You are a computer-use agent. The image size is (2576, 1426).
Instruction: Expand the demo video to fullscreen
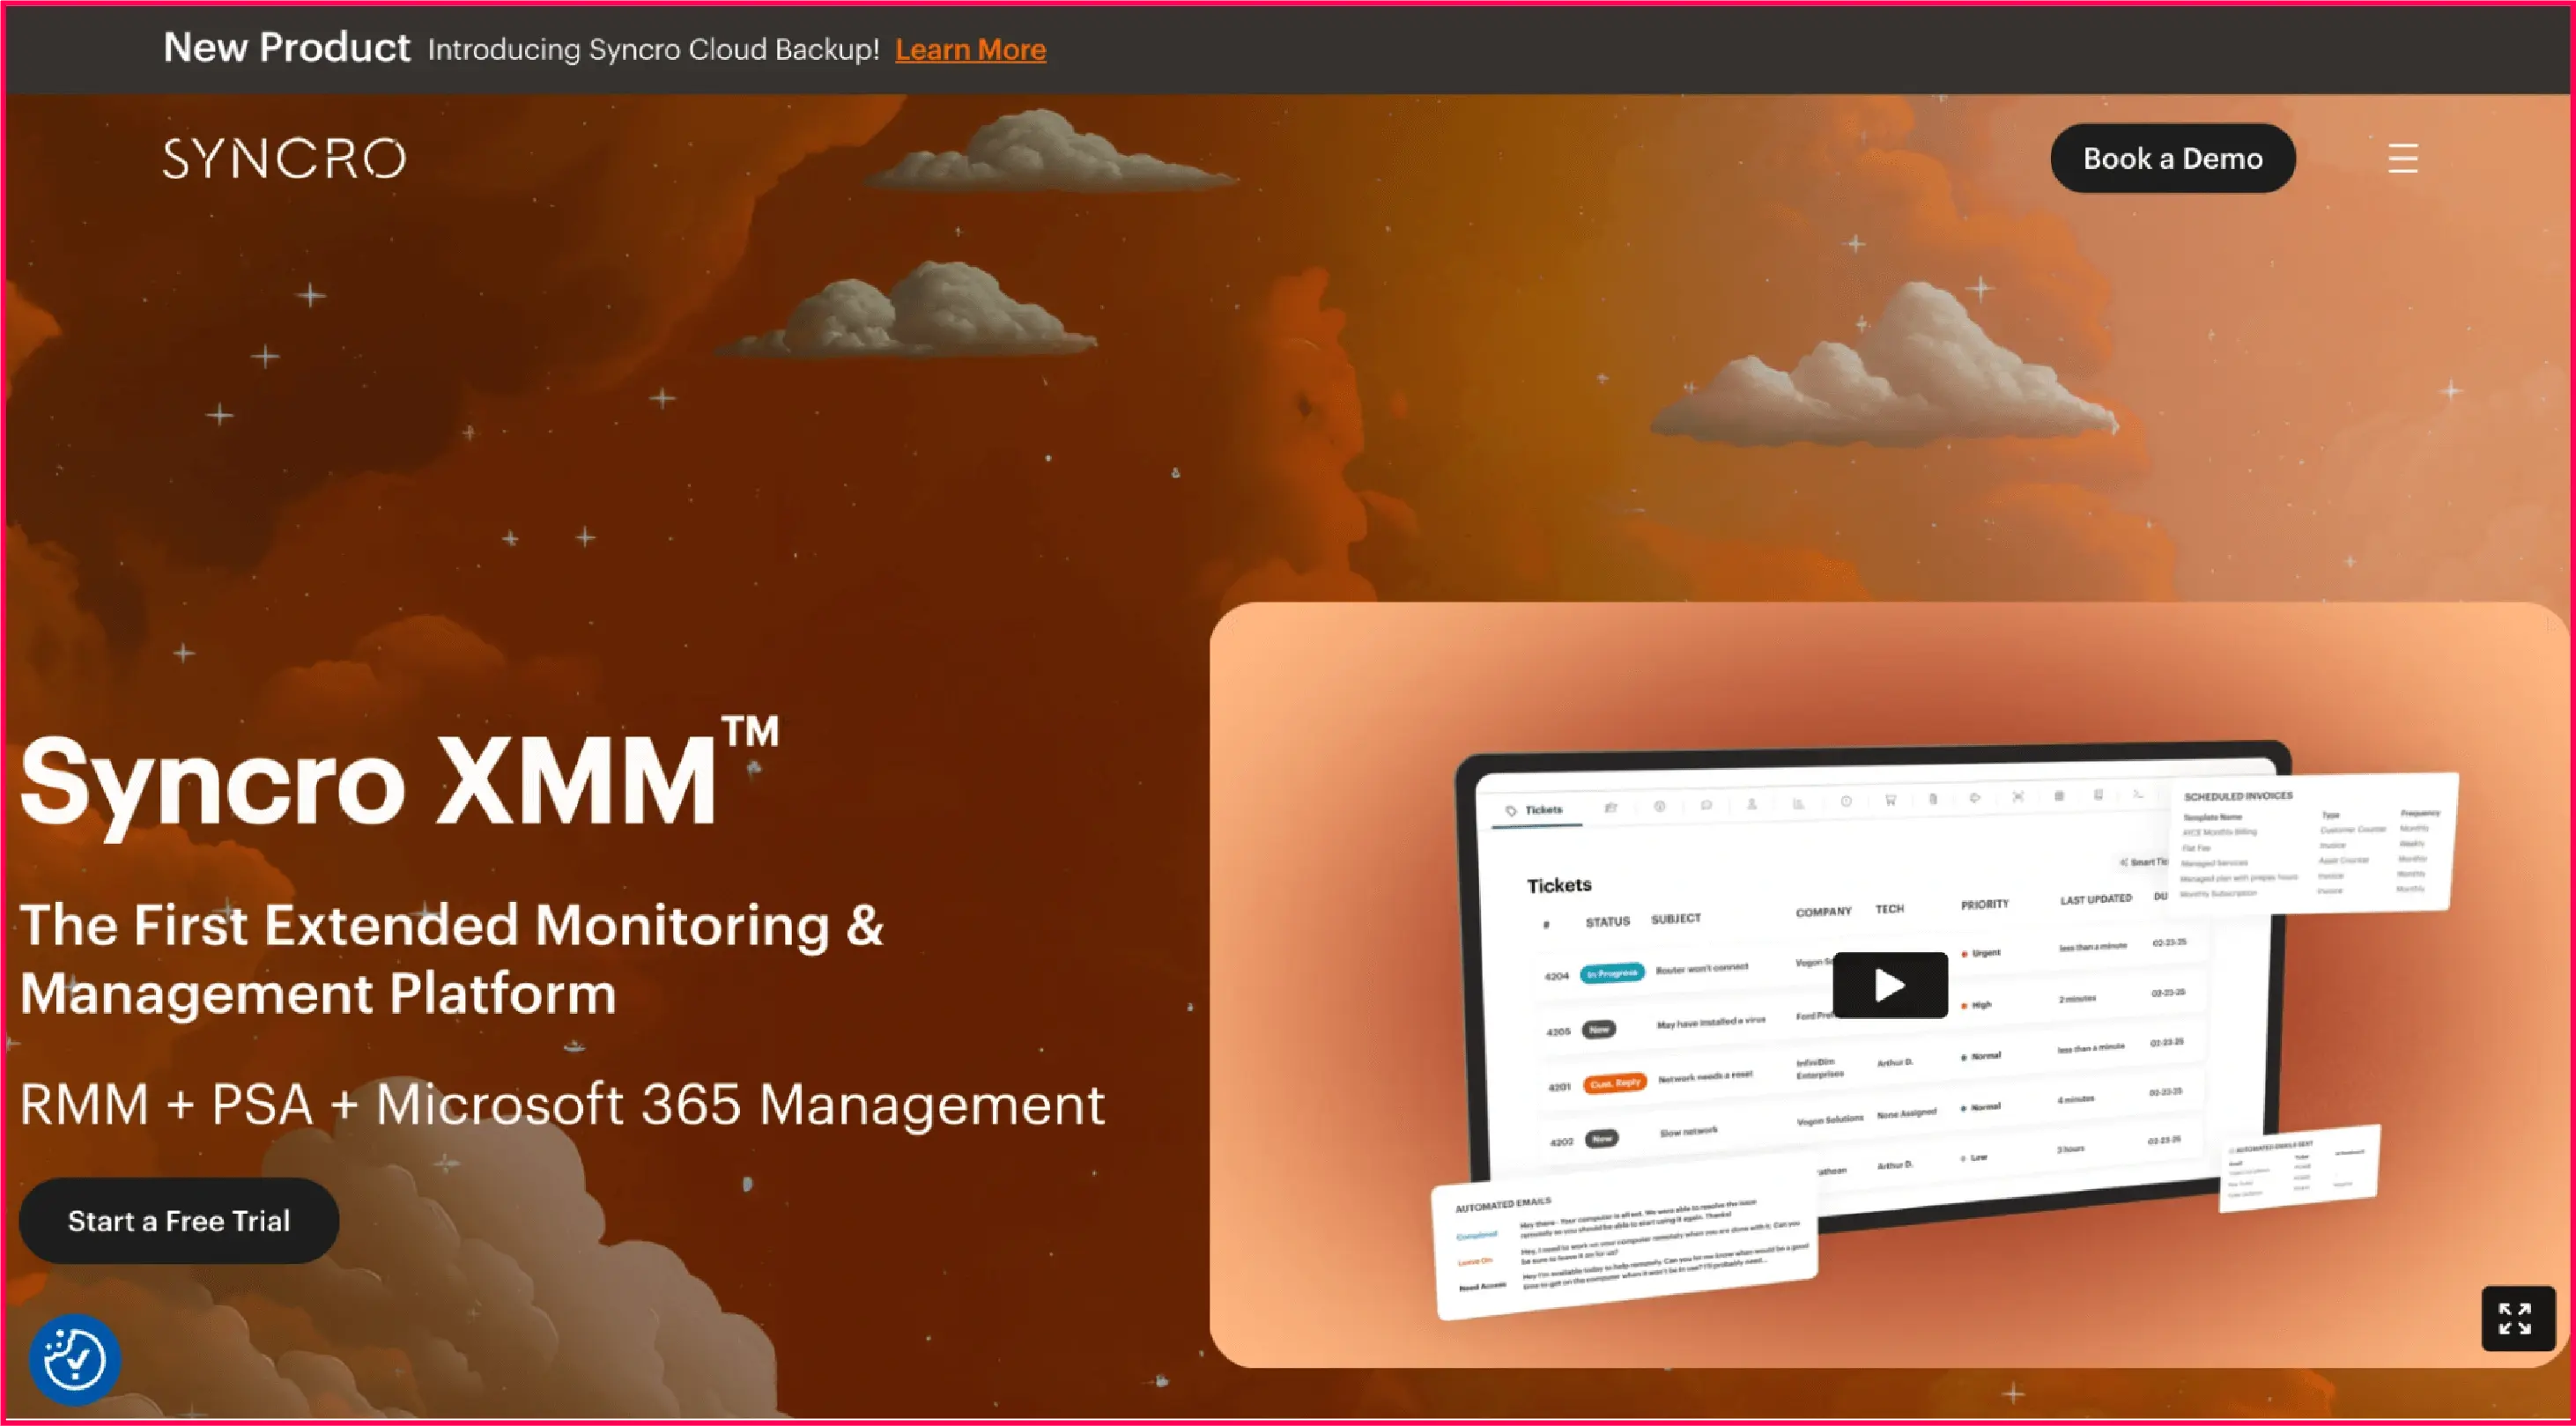[x=2518, y=1318]
